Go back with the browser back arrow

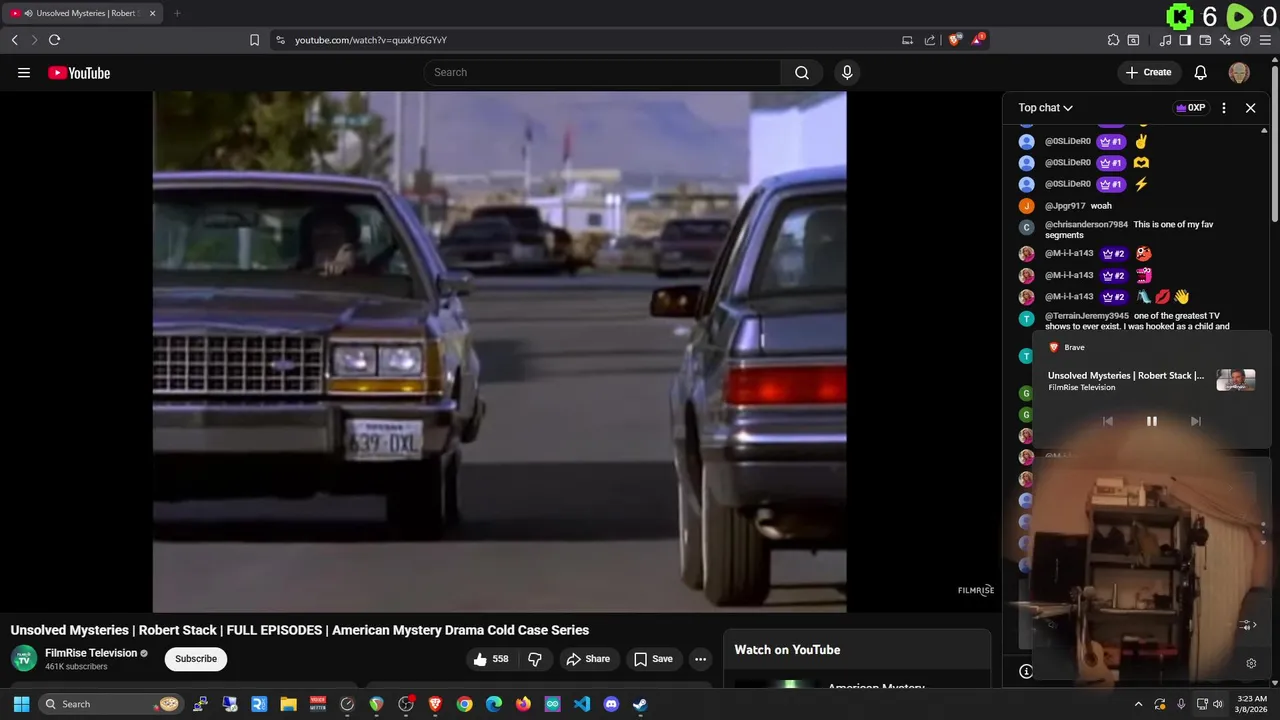tap(14, 40)
